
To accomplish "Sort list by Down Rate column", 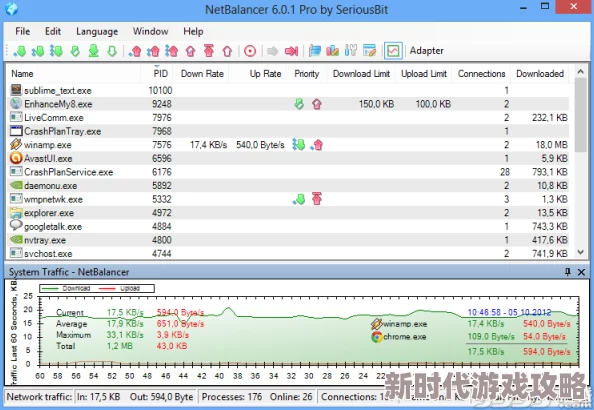I will (202, 74).
